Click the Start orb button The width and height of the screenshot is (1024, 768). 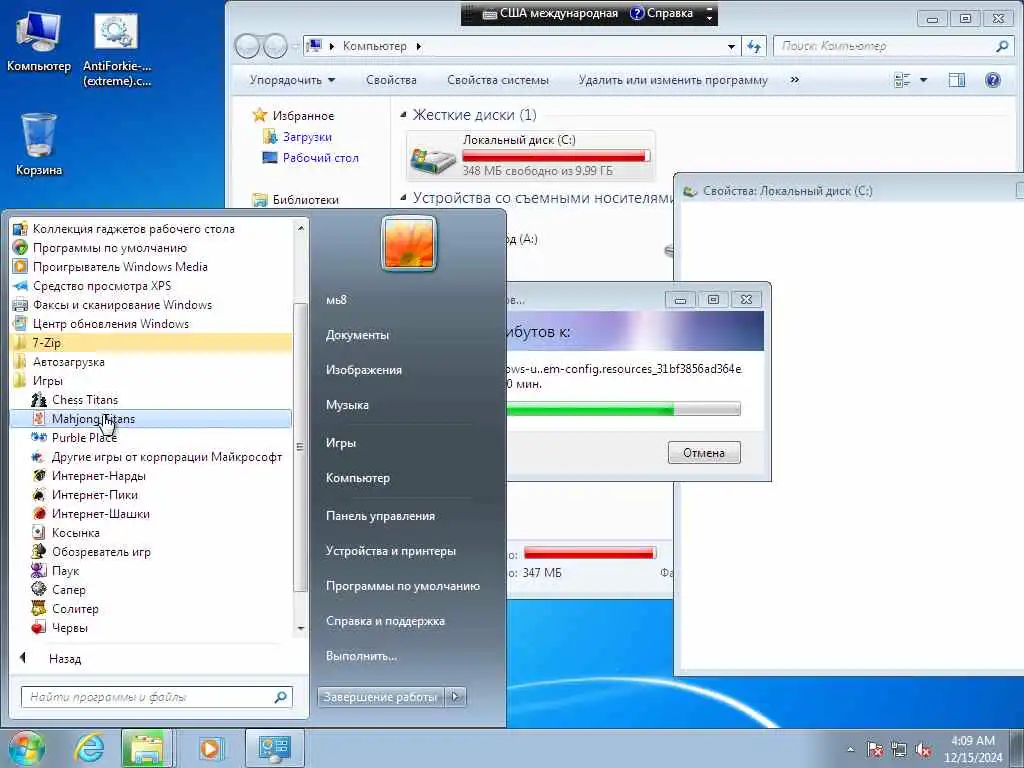(26, 748)
